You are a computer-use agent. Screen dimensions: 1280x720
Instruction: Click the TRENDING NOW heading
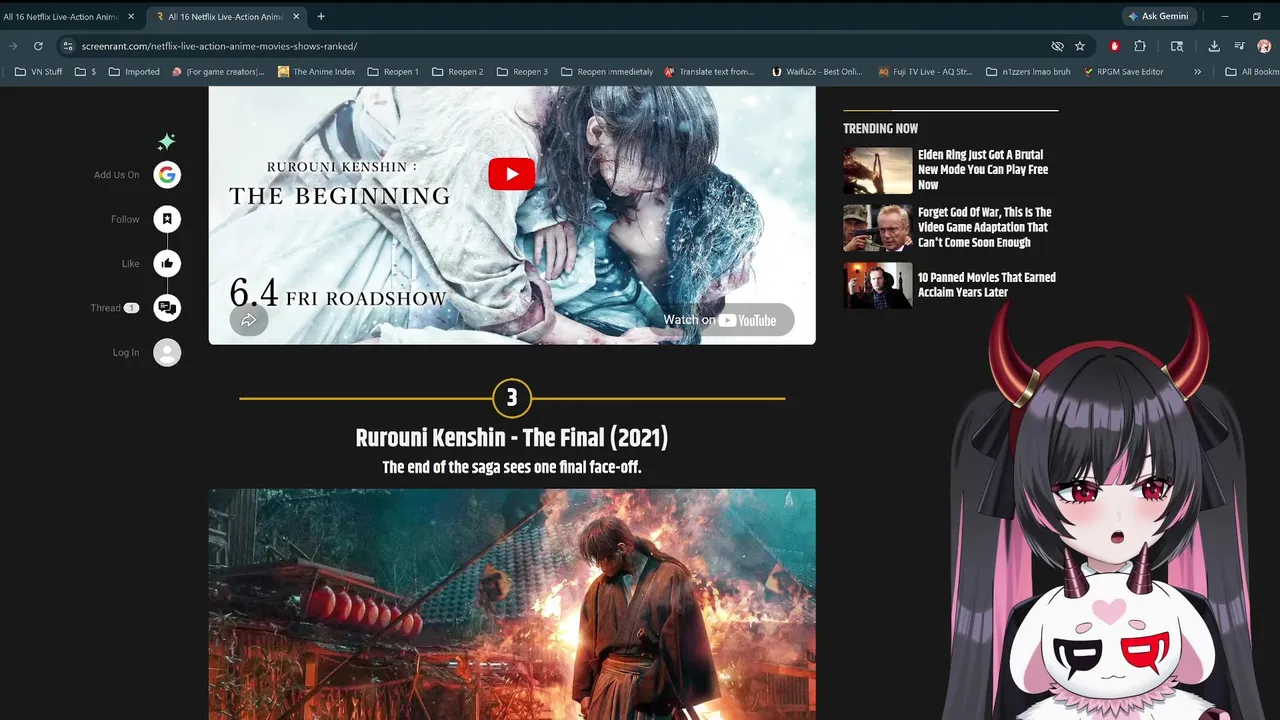pos(880,128)
